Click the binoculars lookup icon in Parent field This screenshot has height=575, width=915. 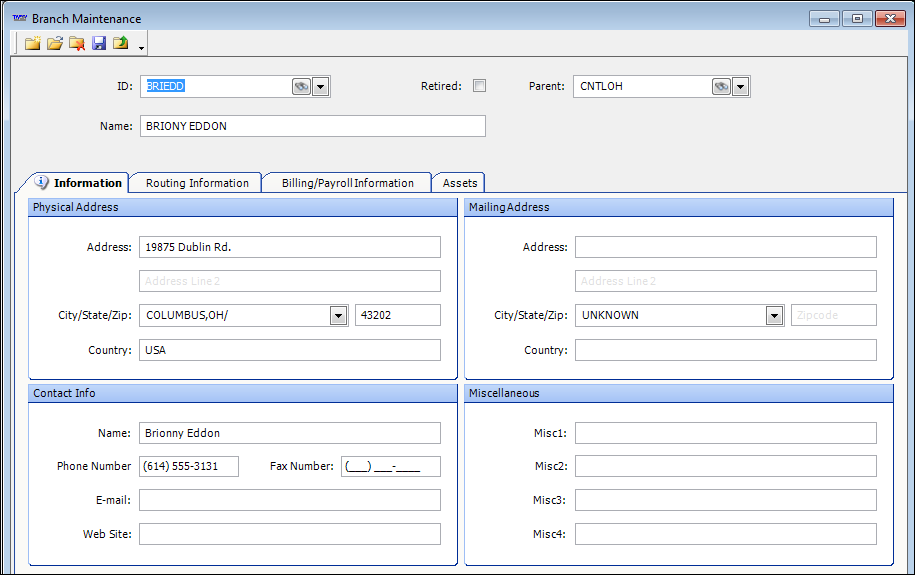pyautogui.click(x=721, y=87)
